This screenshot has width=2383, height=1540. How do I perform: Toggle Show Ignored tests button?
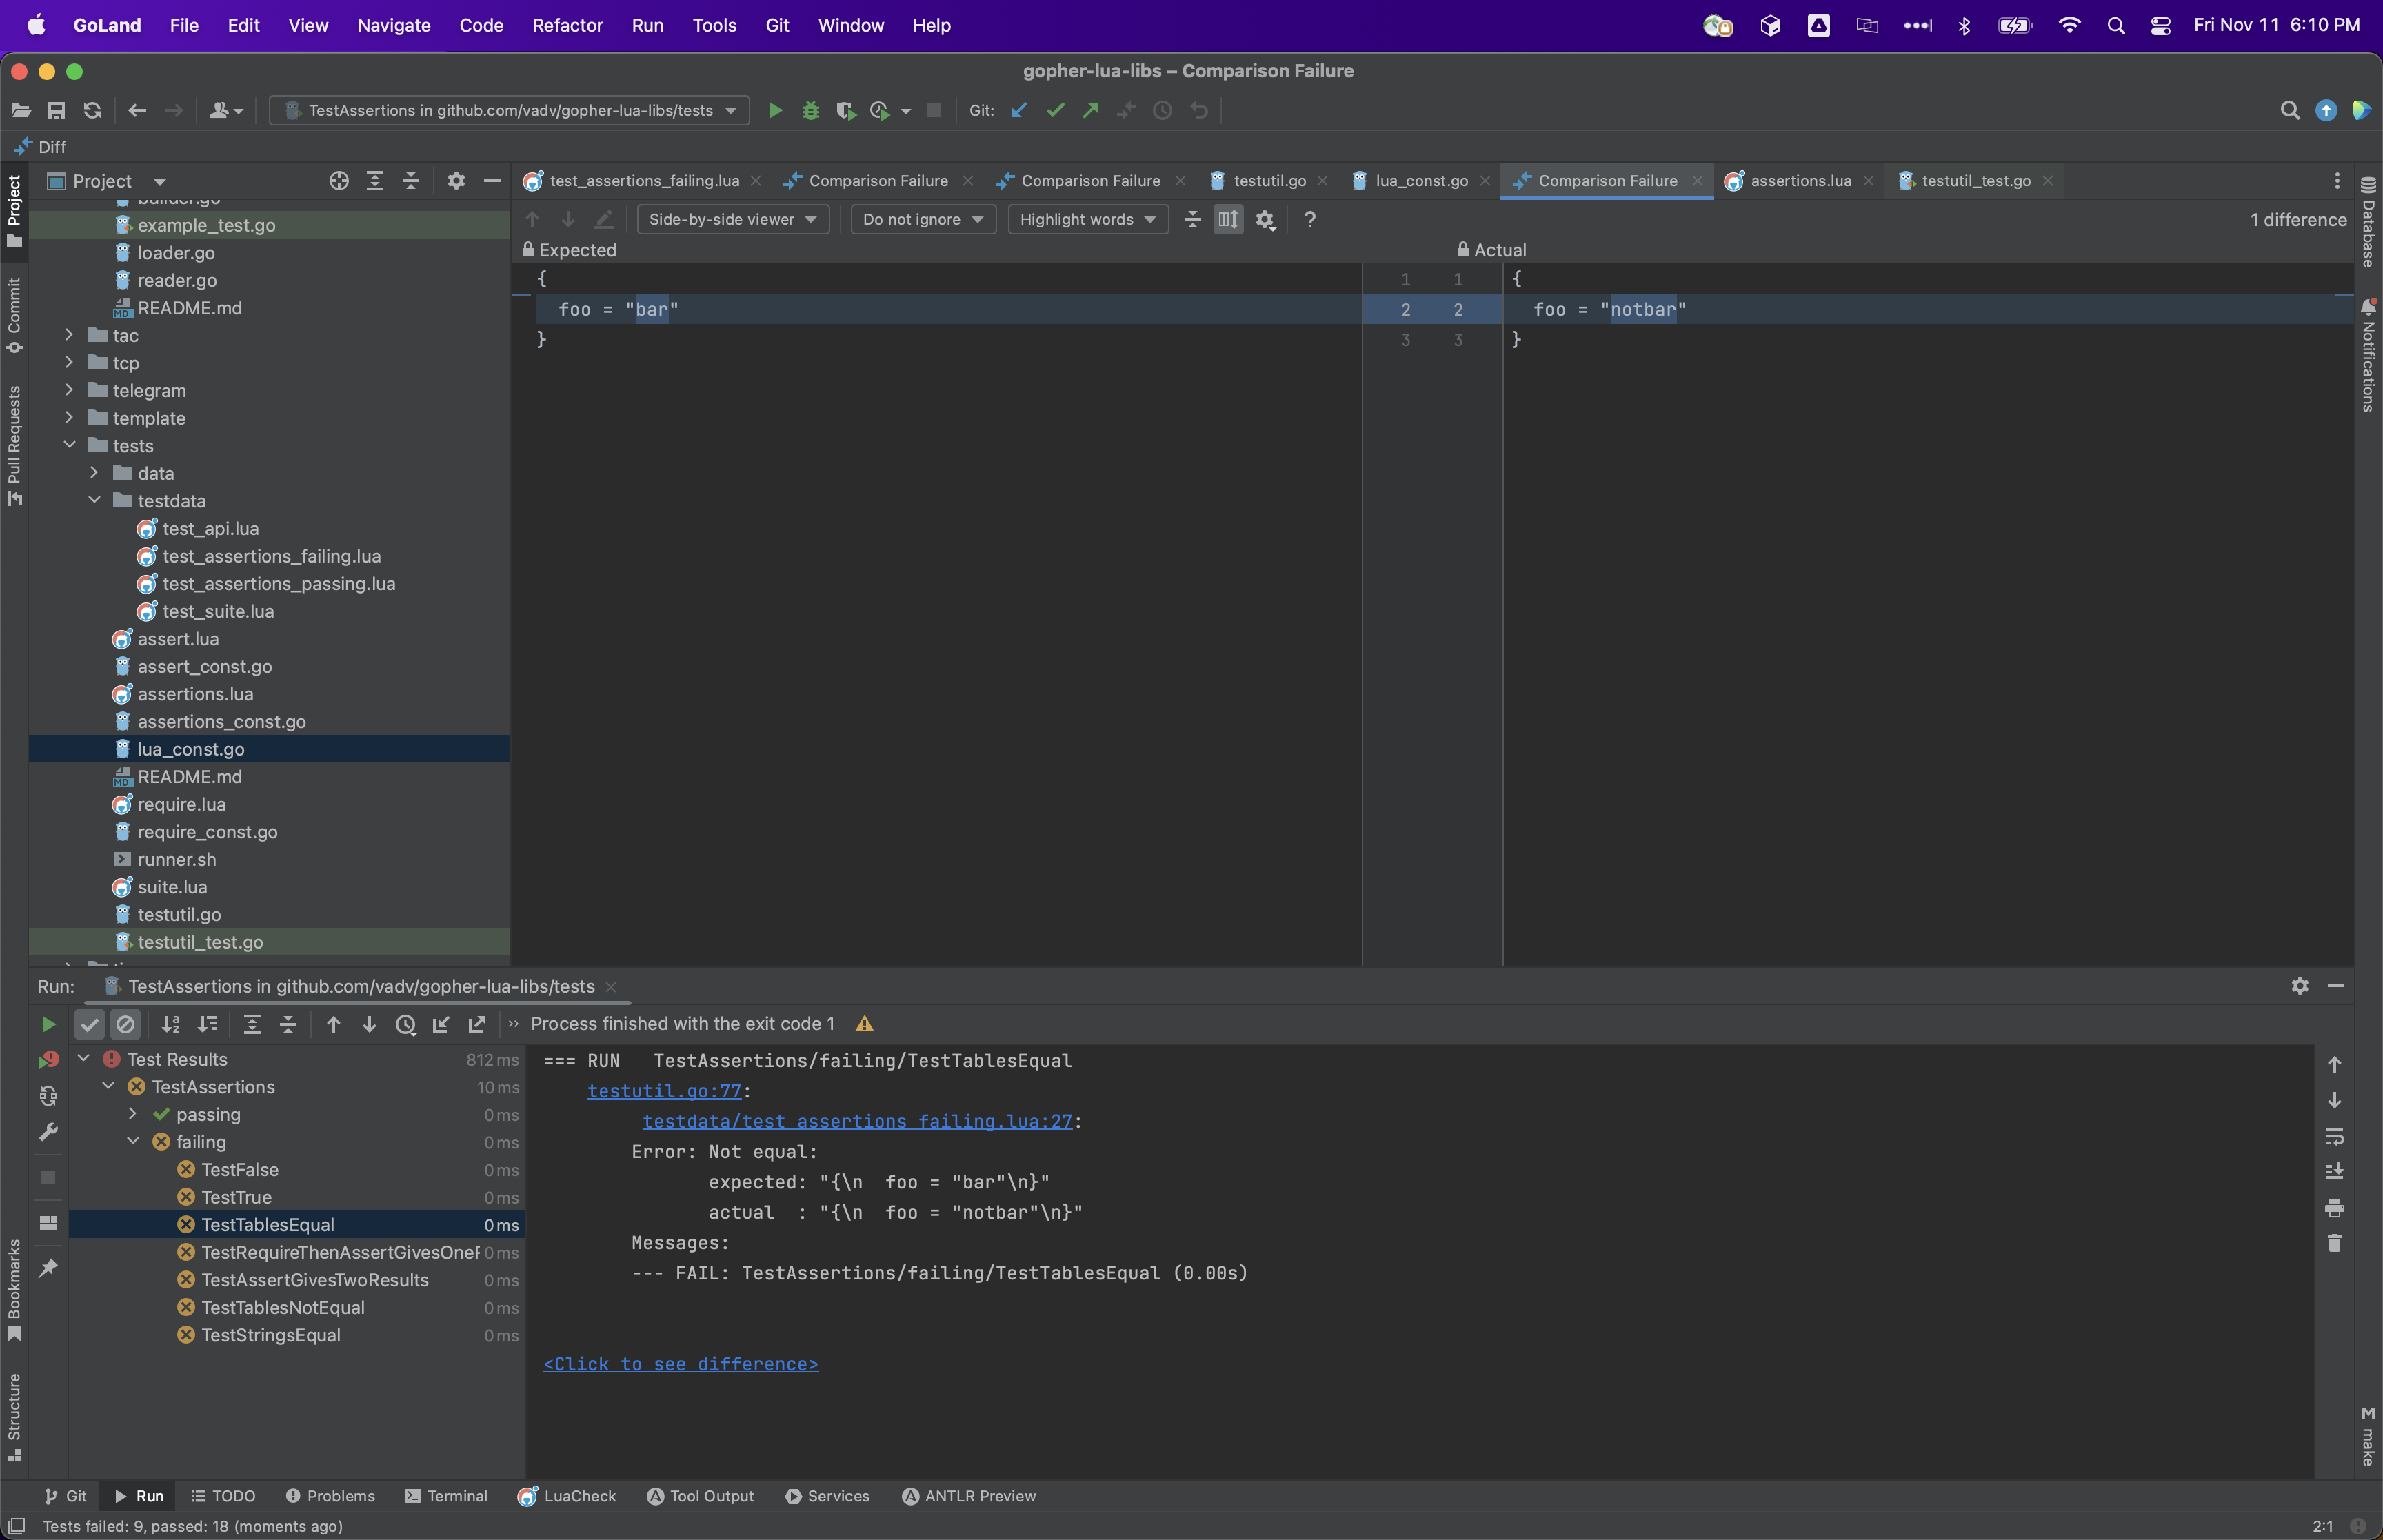(x=125, y=1024)
